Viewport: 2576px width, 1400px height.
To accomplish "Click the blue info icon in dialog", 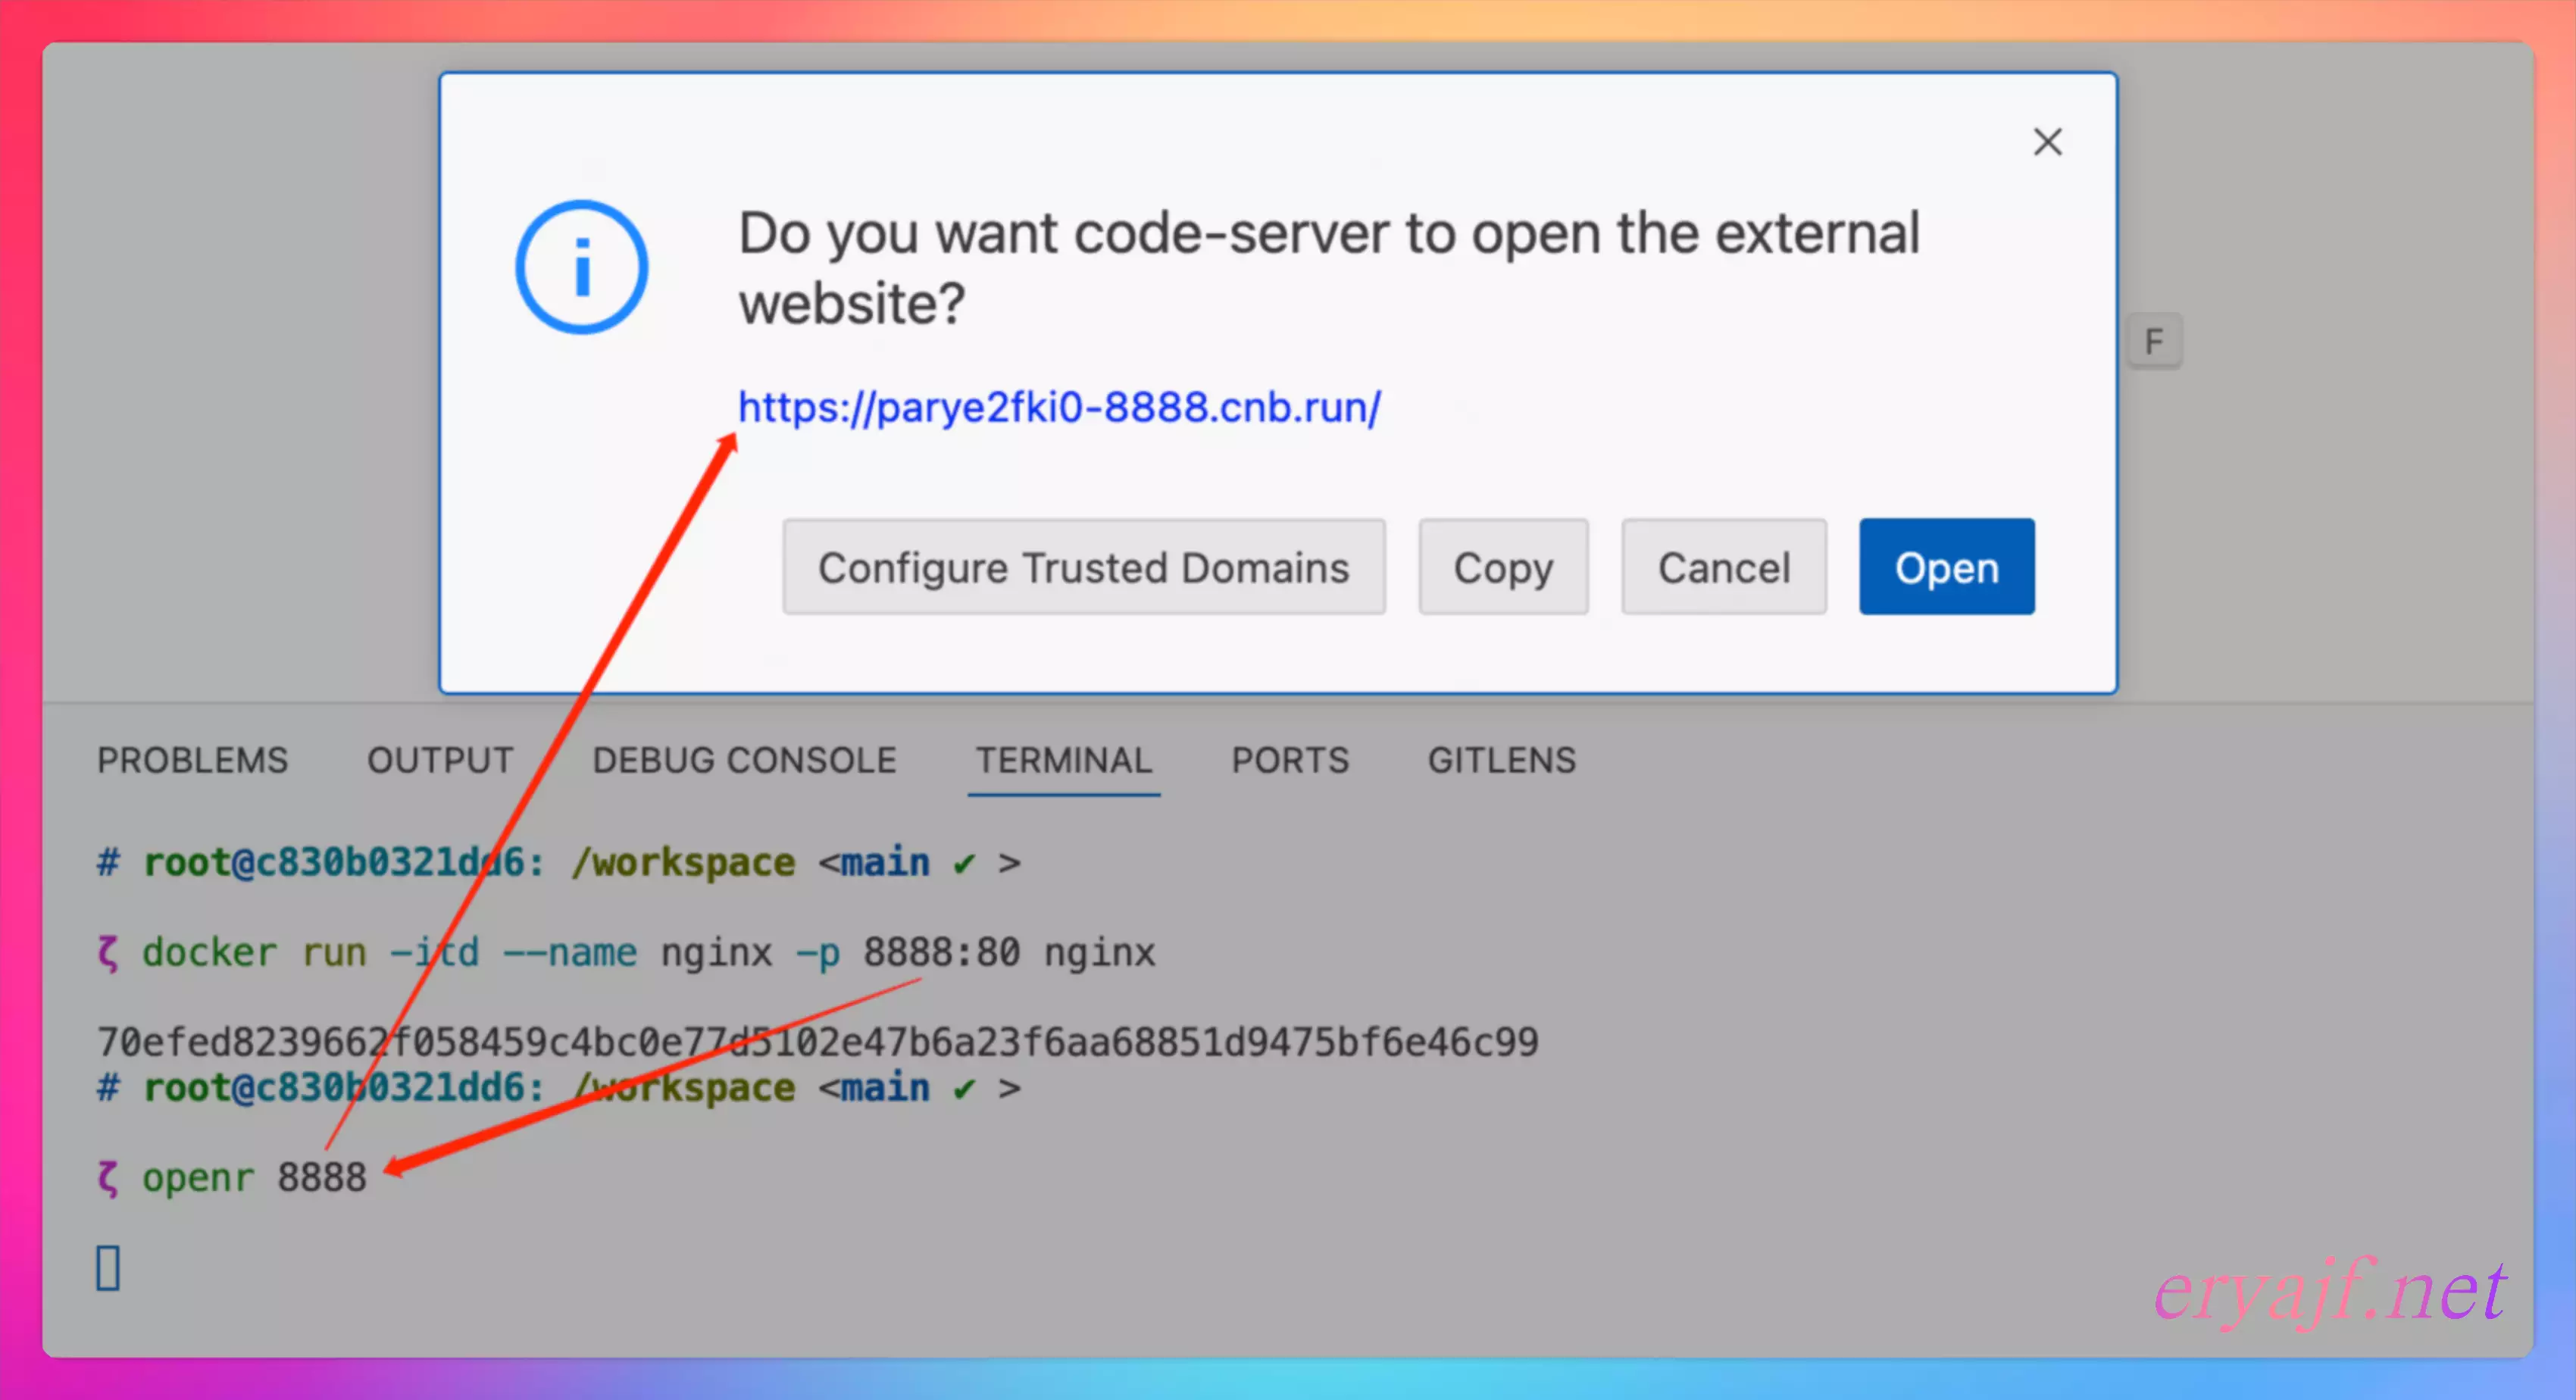I will tap(581, 267).
